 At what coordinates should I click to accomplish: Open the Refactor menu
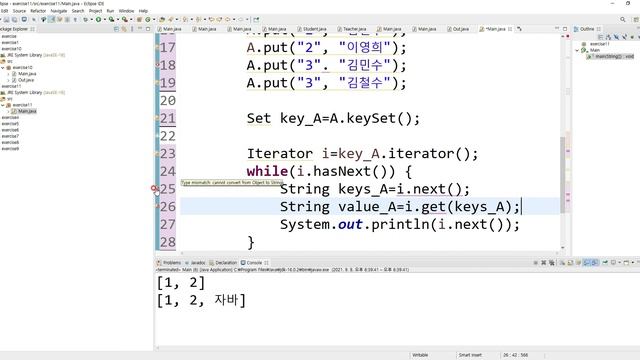click(38, 11)
